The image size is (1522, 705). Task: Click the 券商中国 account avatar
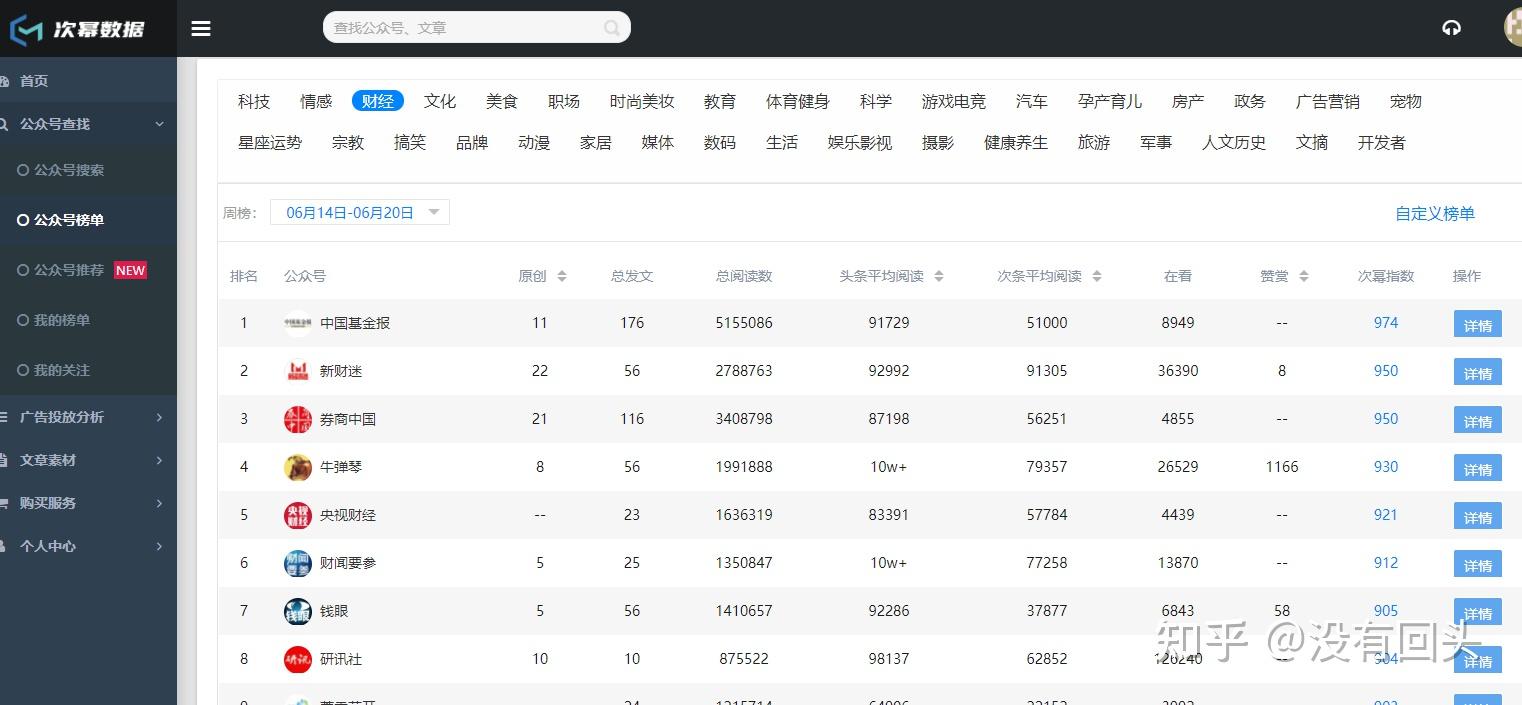coord(297,419)
